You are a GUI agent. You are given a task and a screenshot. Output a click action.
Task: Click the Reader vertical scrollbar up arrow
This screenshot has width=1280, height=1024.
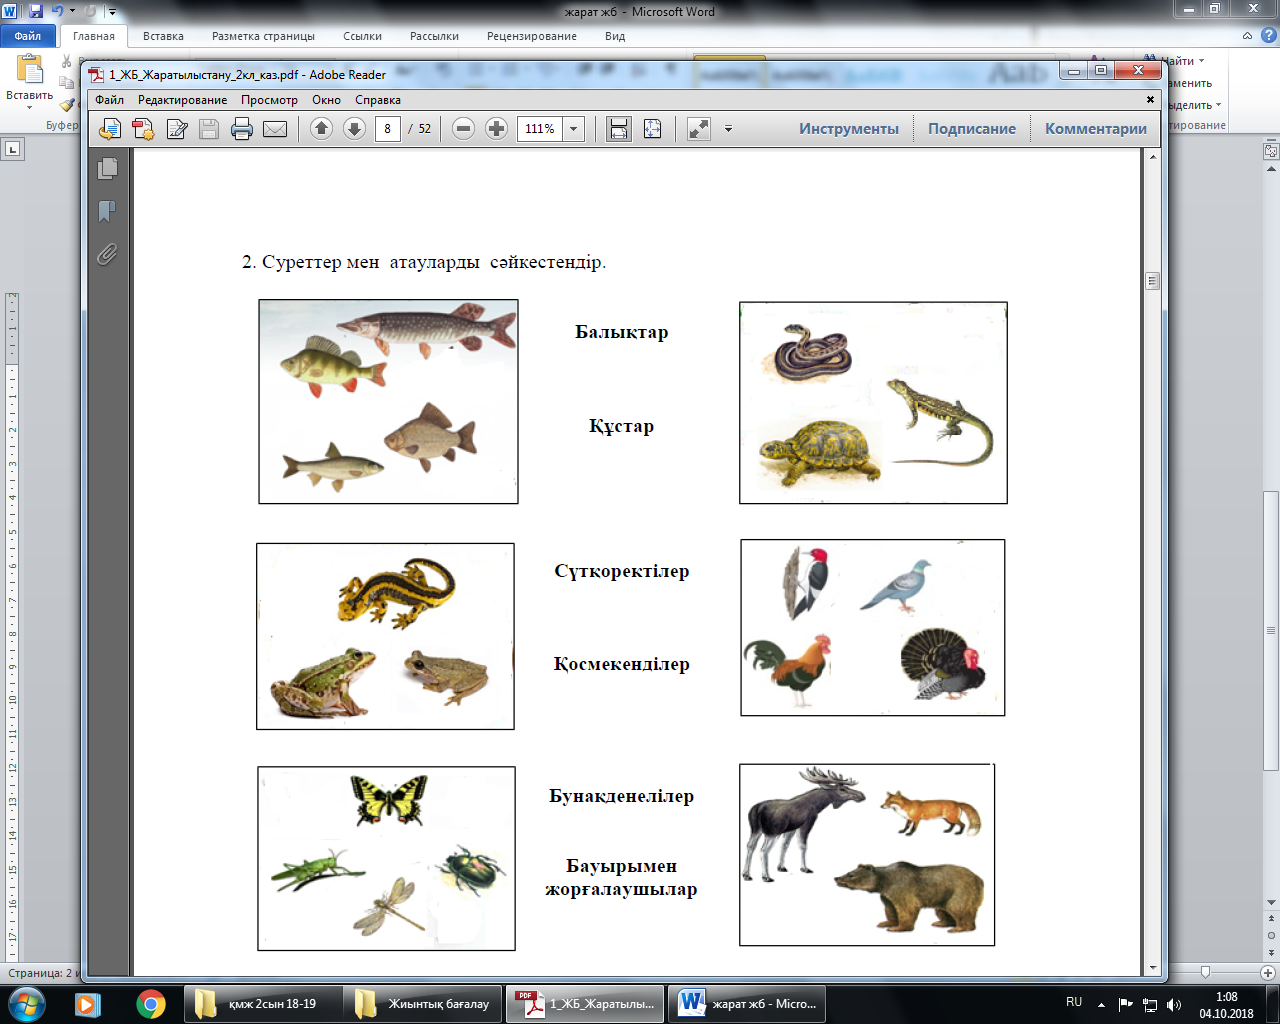(1154, 156)
